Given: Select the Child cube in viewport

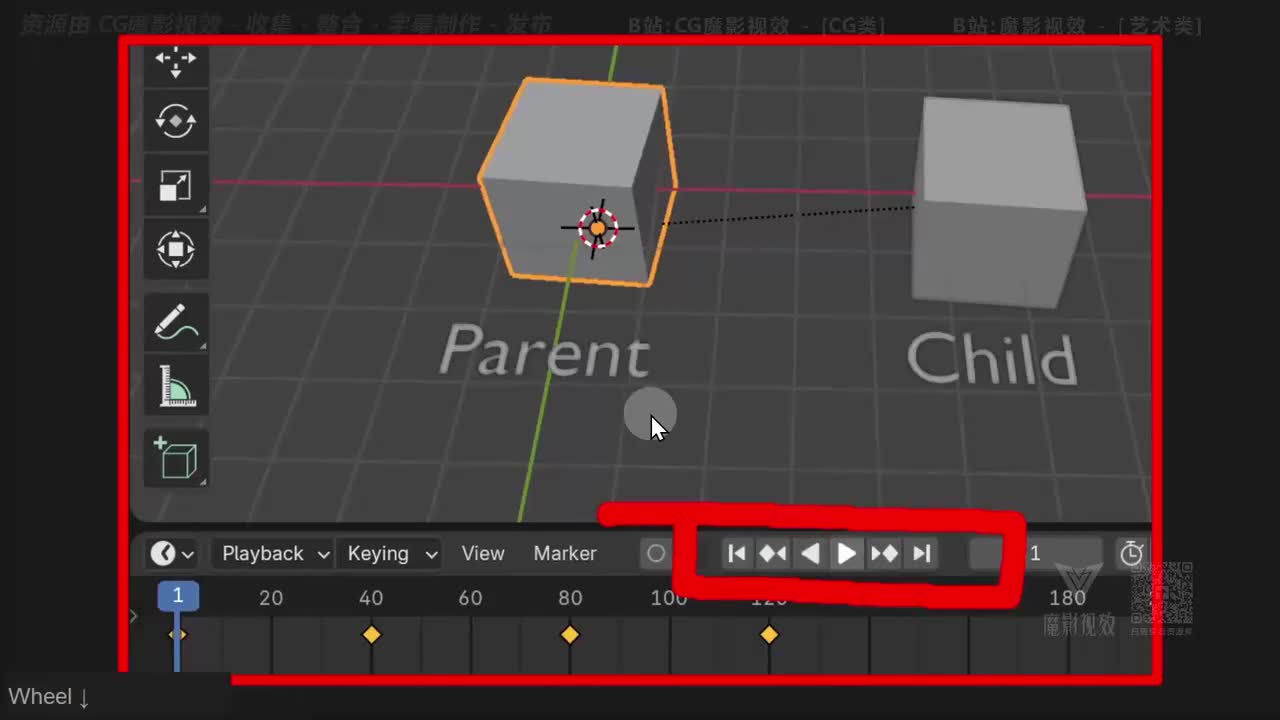Looking at the screenshot, I should 998,201.
